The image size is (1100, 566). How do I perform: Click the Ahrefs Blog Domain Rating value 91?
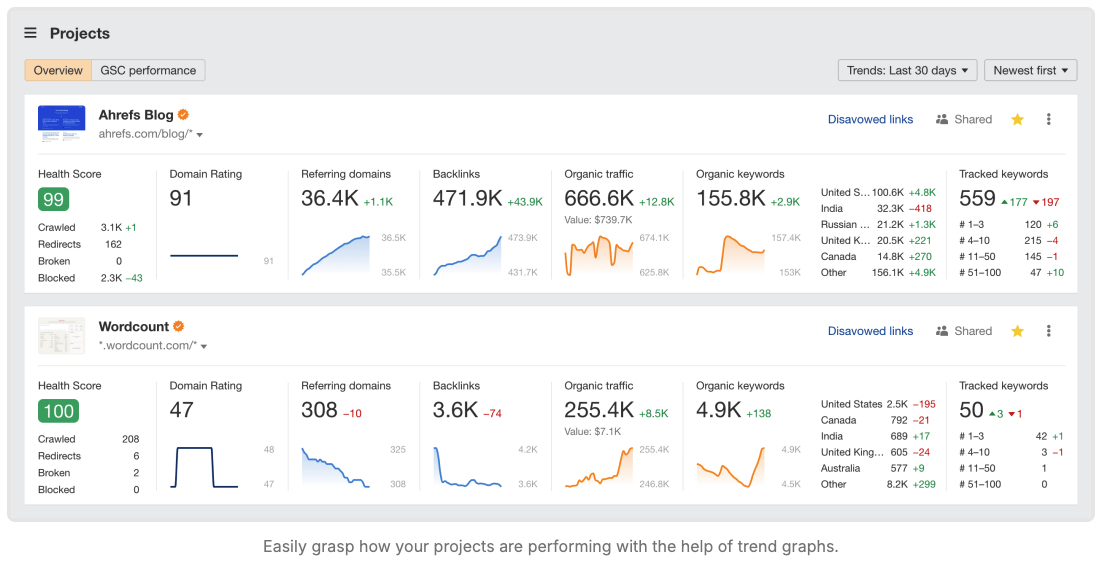click(180, 198)
